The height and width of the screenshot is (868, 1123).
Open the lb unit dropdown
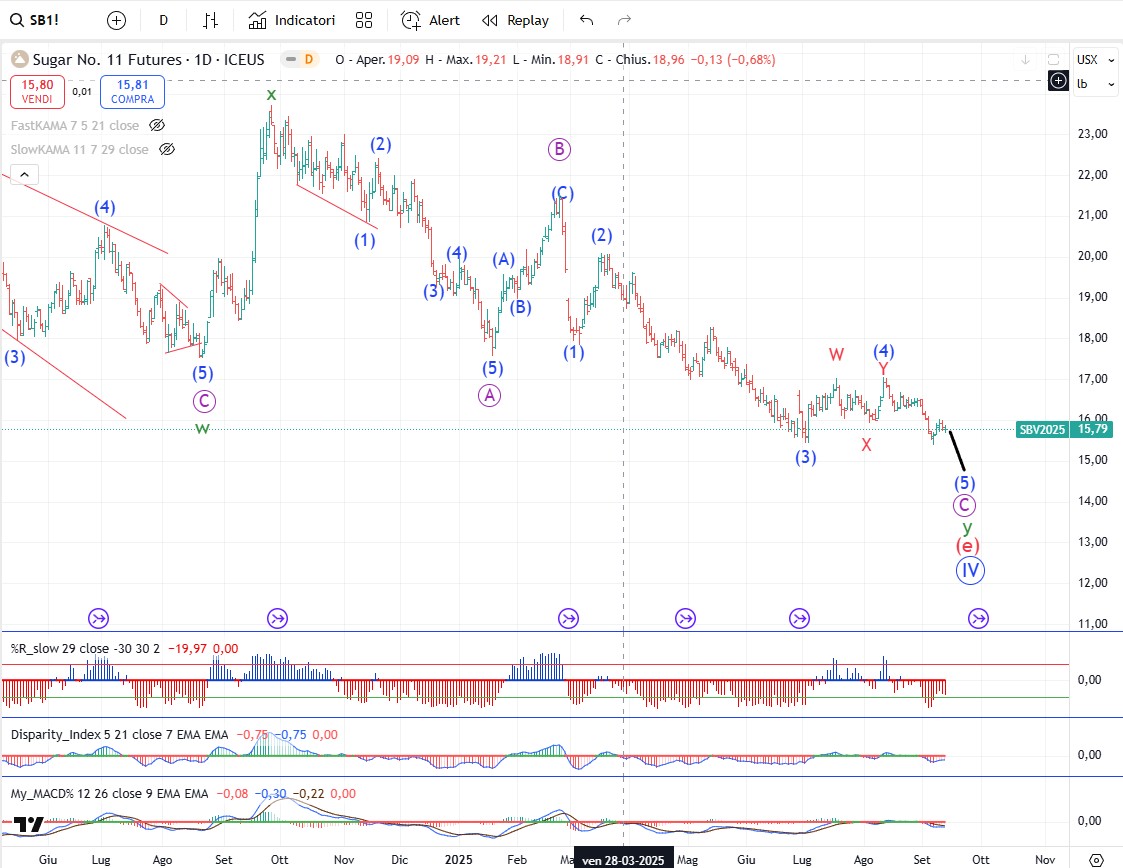1095,84
